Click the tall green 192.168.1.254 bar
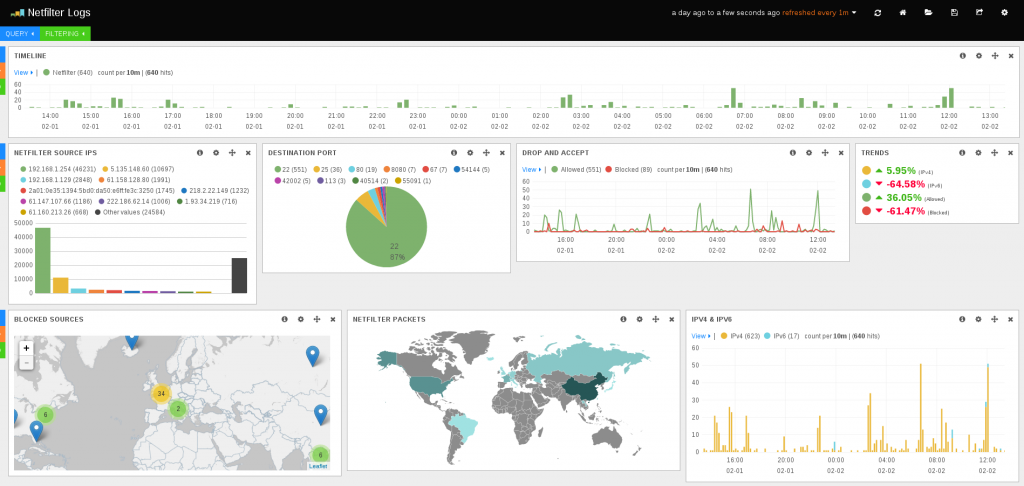The height and width of the screenshot is (486, 1024). pyautogui.click(x=42, y=260)
